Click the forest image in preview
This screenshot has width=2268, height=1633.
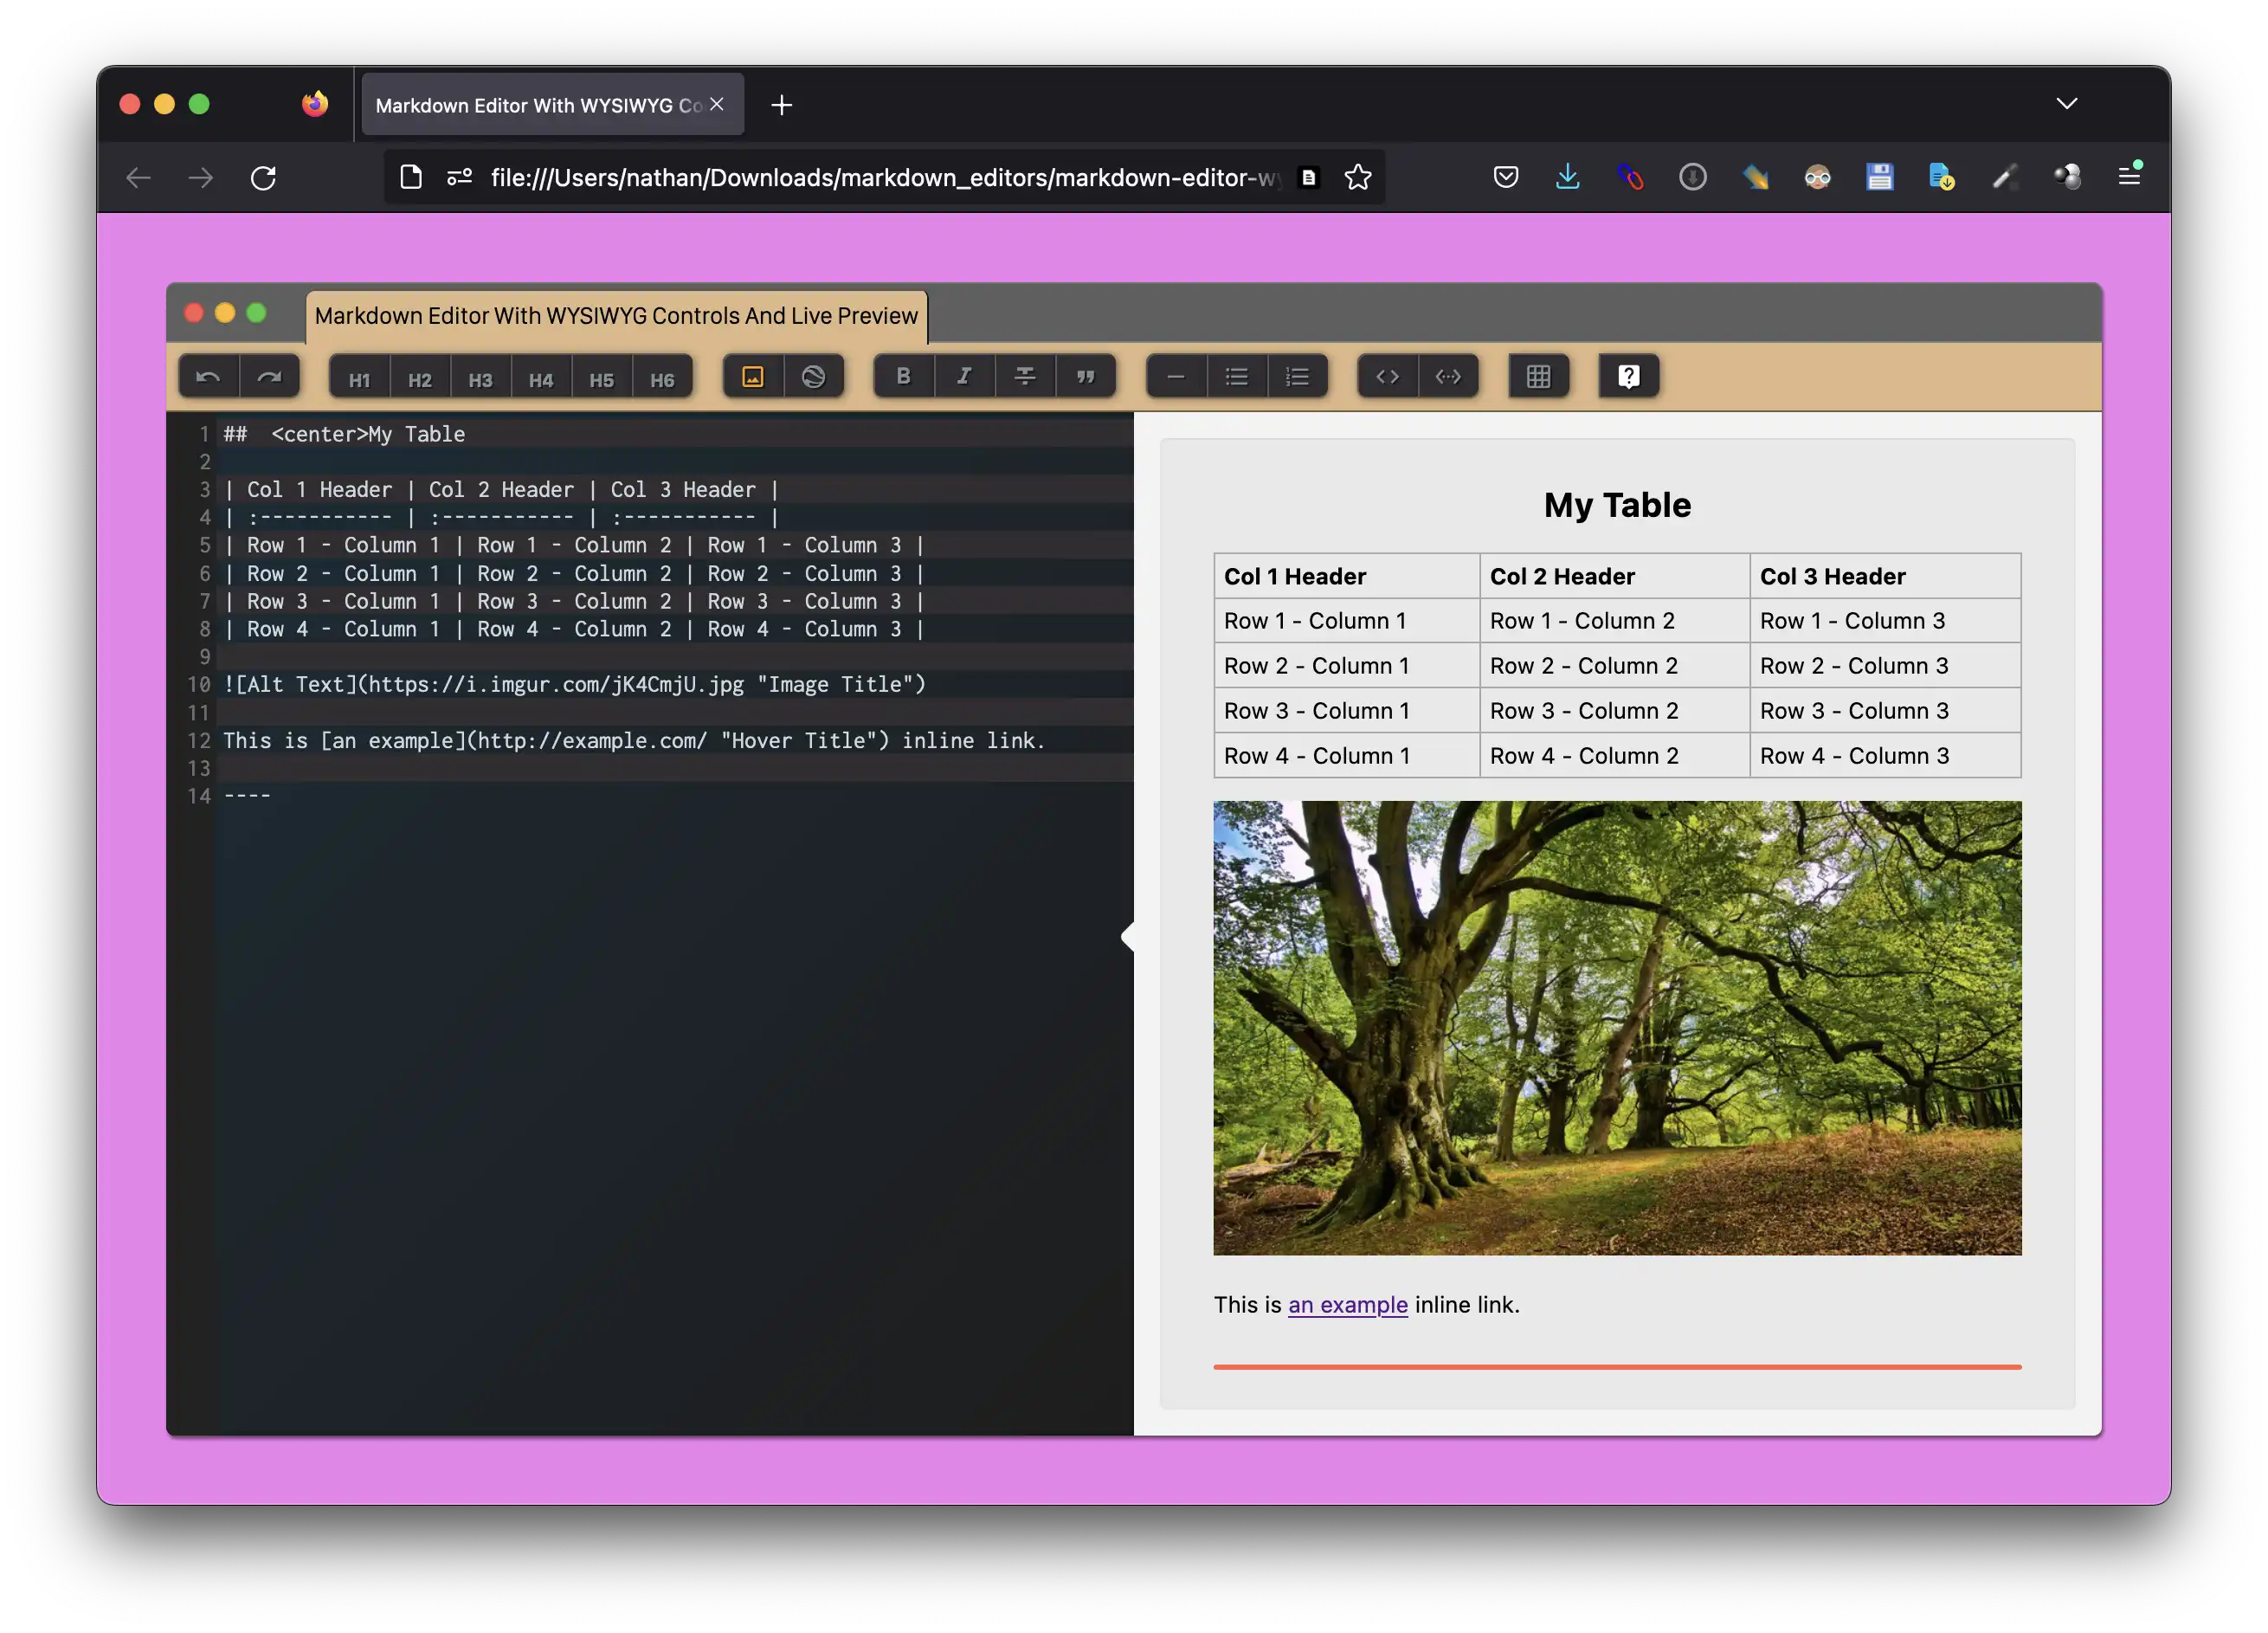[1616, 1027]
